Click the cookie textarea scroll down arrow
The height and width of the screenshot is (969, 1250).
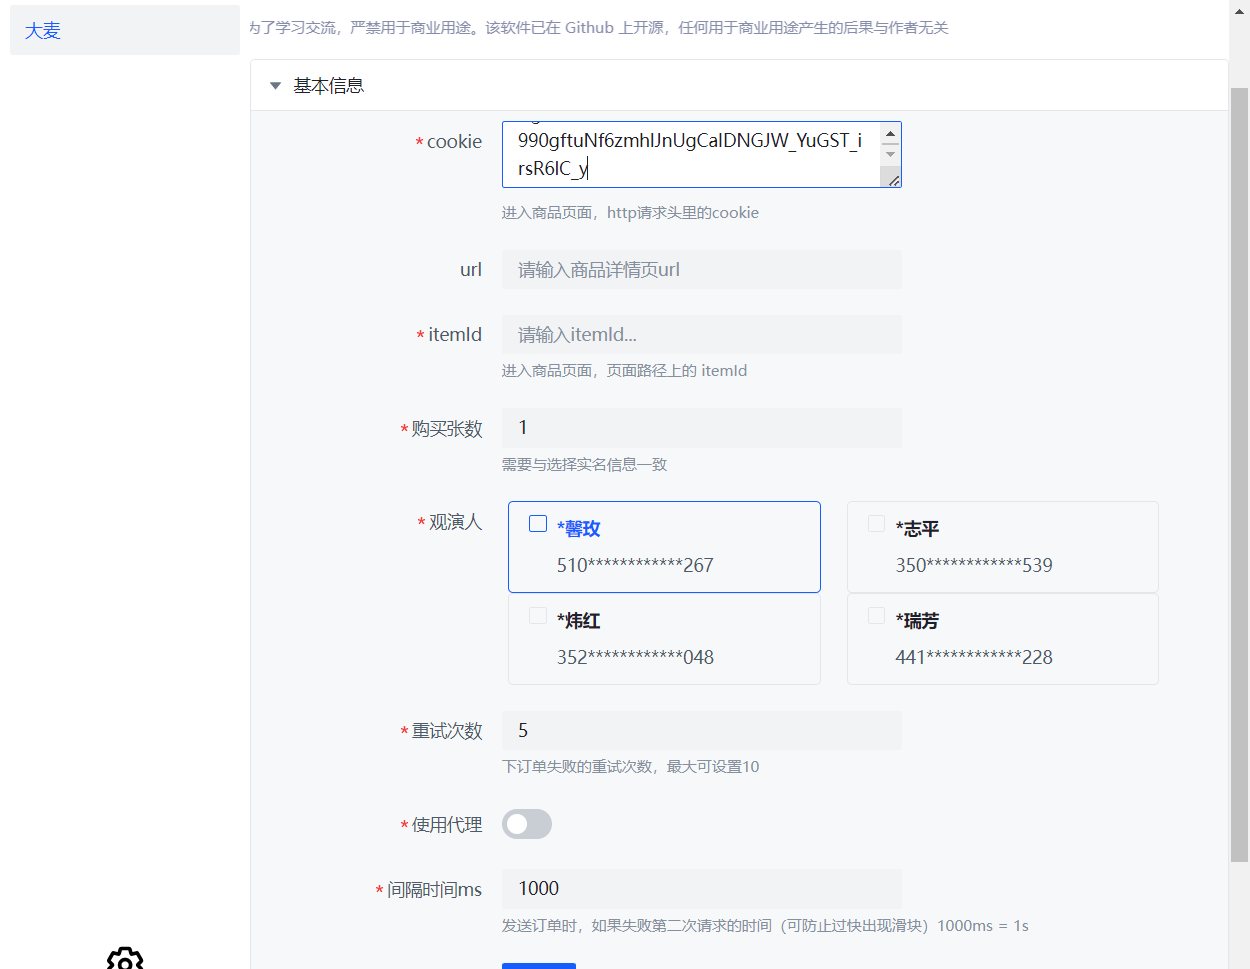(890, 155)
